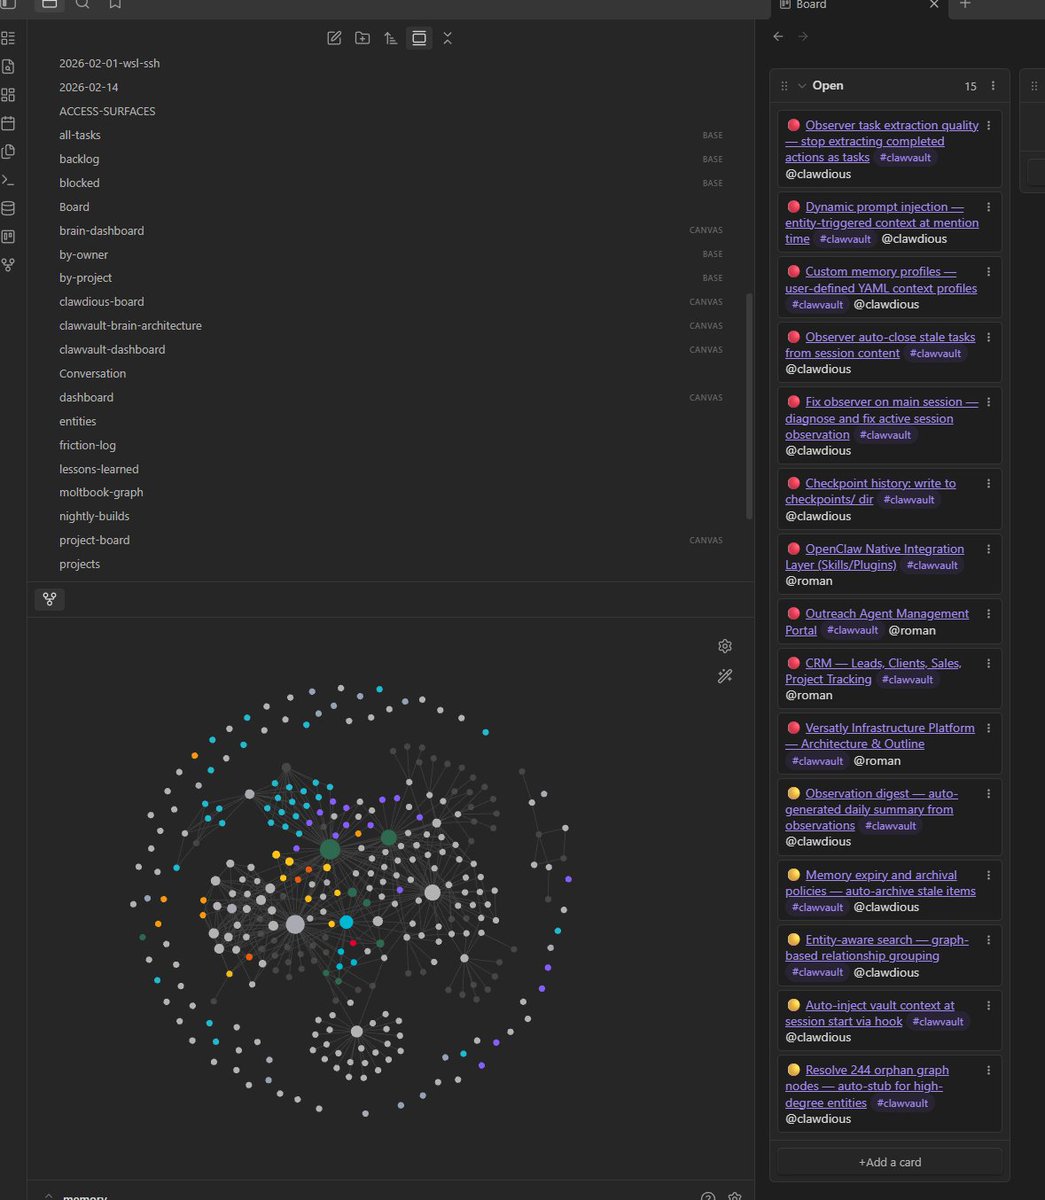Open brain-dashboard canvas file
This screenshot has width=1045, height=1200.
click(x=101, y=231)
